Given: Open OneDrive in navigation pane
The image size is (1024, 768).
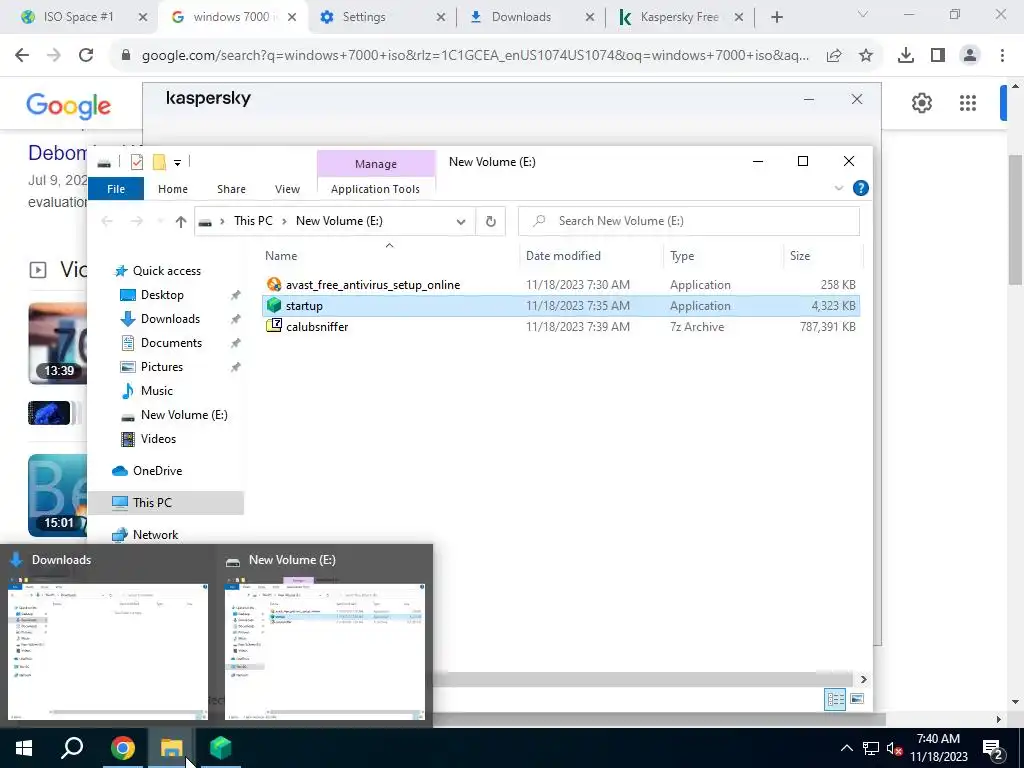Looking at the screenshot, I should tap(157, 471).
